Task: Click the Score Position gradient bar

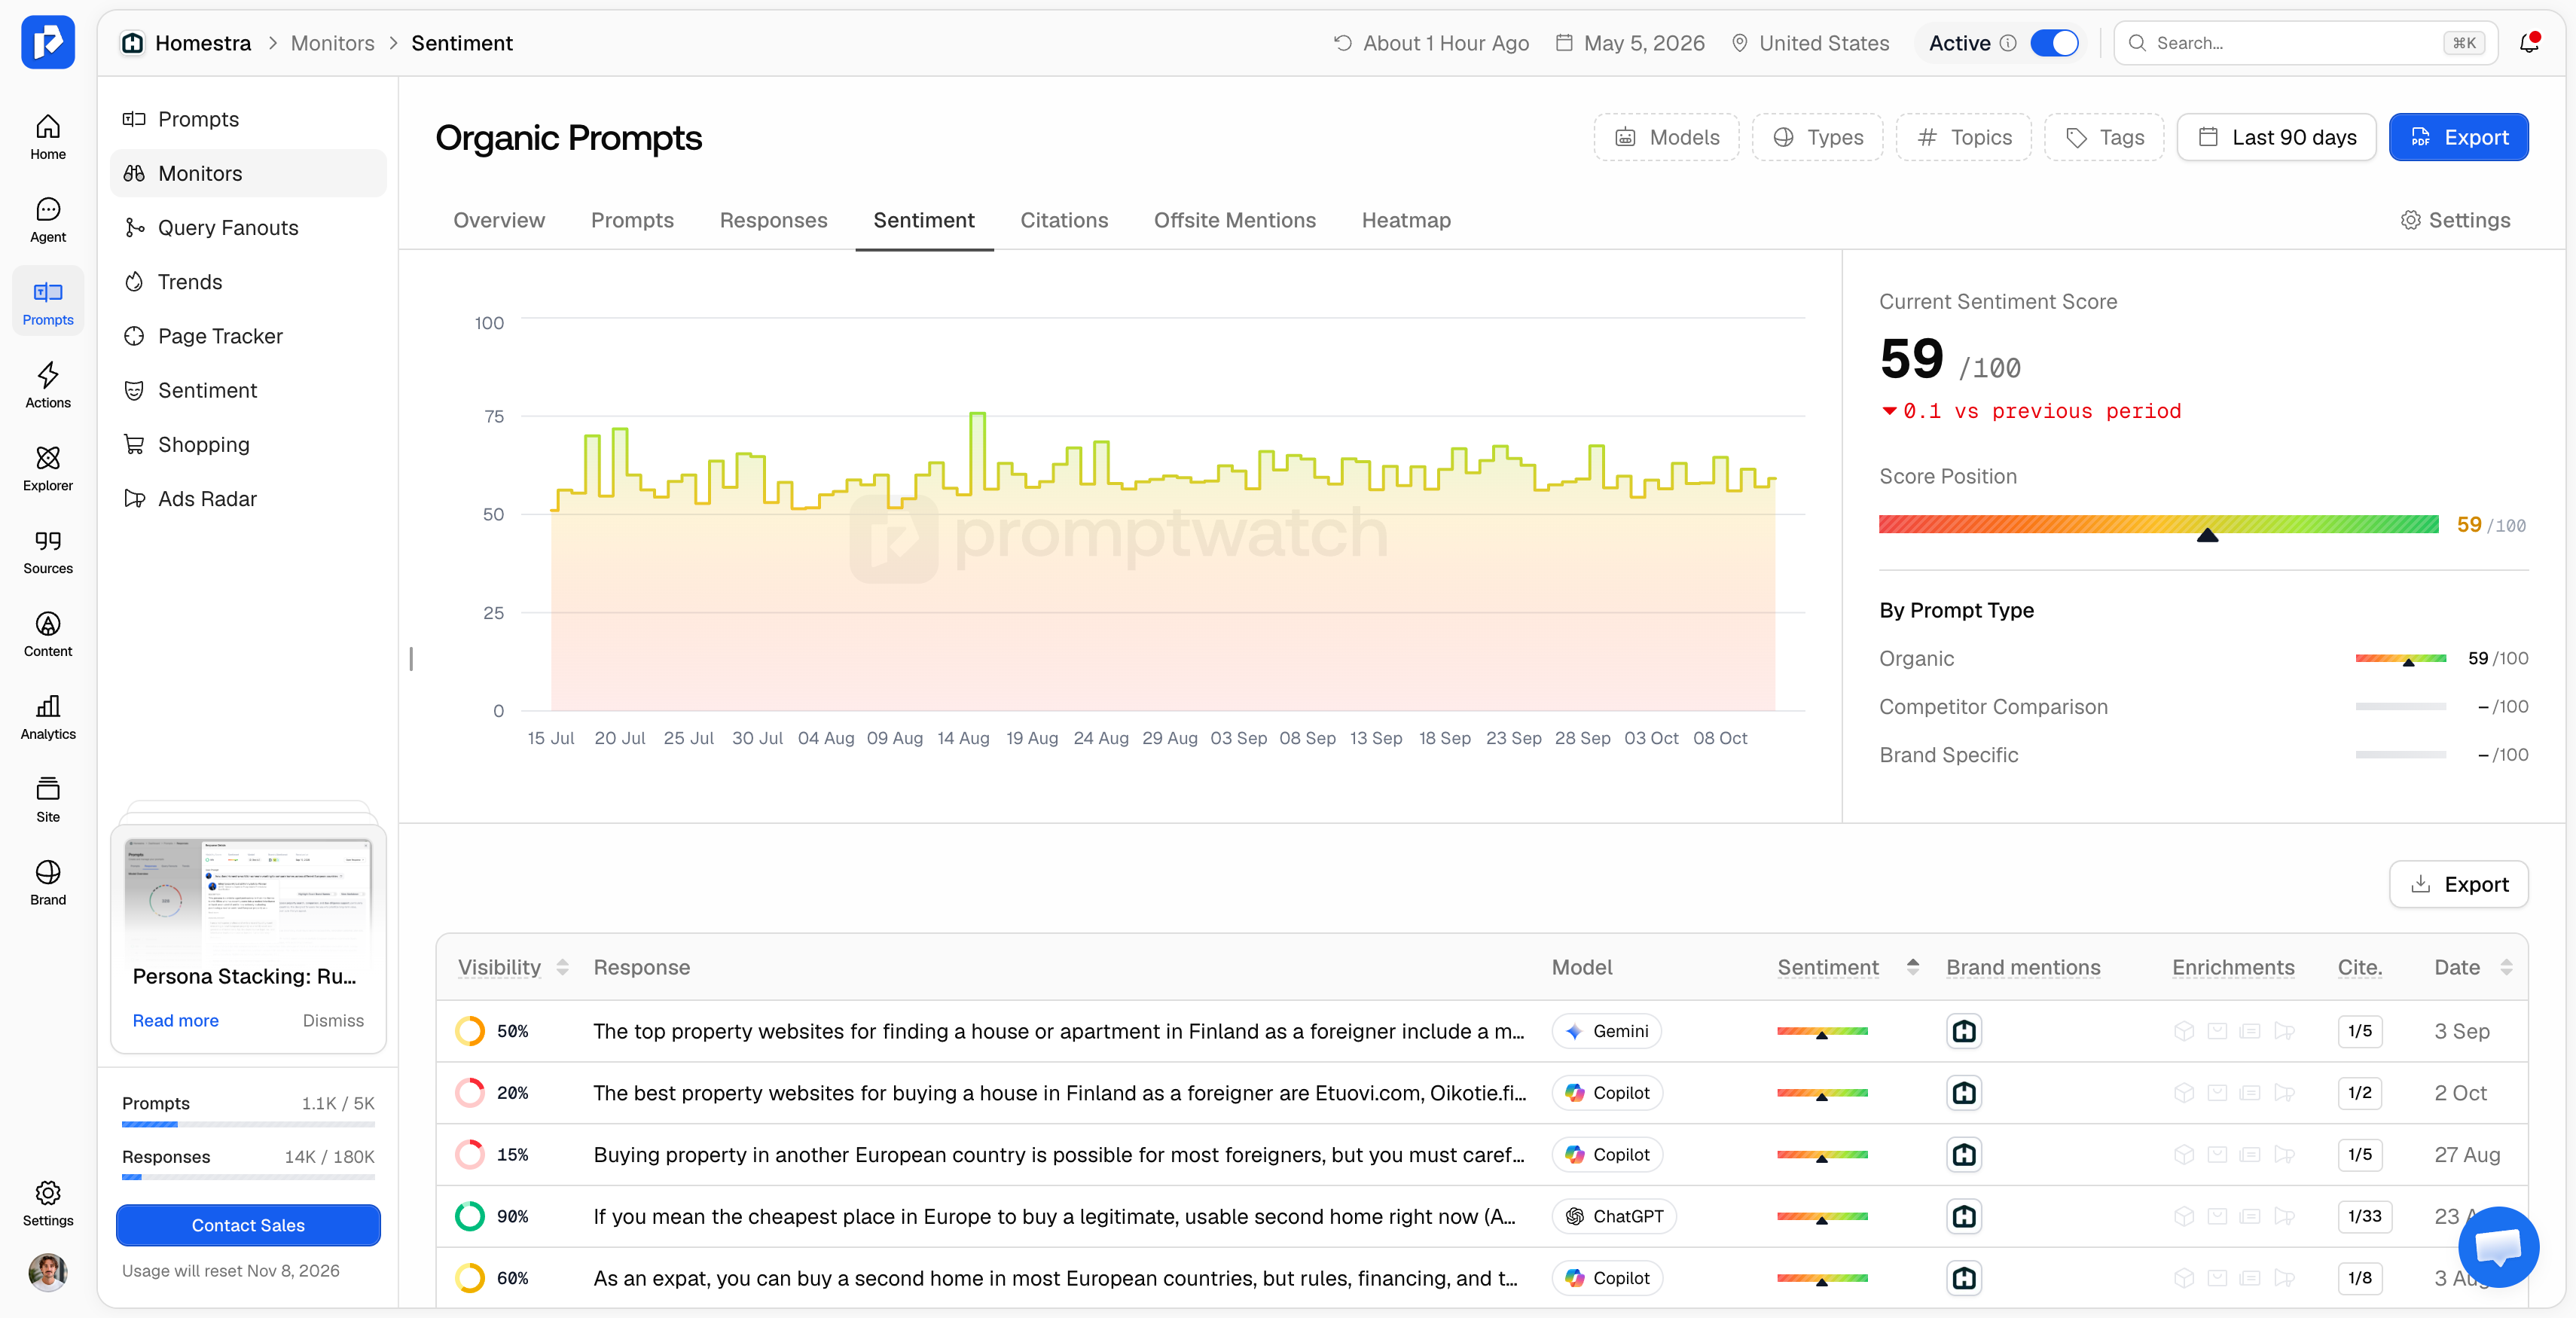Action: click(2158, 525)
